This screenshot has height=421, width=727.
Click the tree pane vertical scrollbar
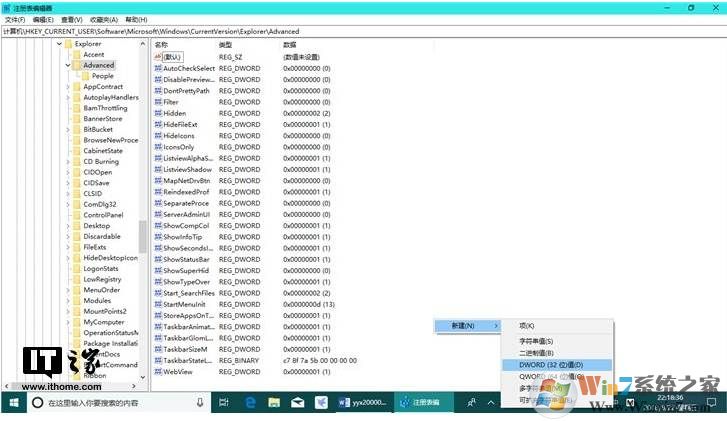pyautogui.click(x=143, y=236)
